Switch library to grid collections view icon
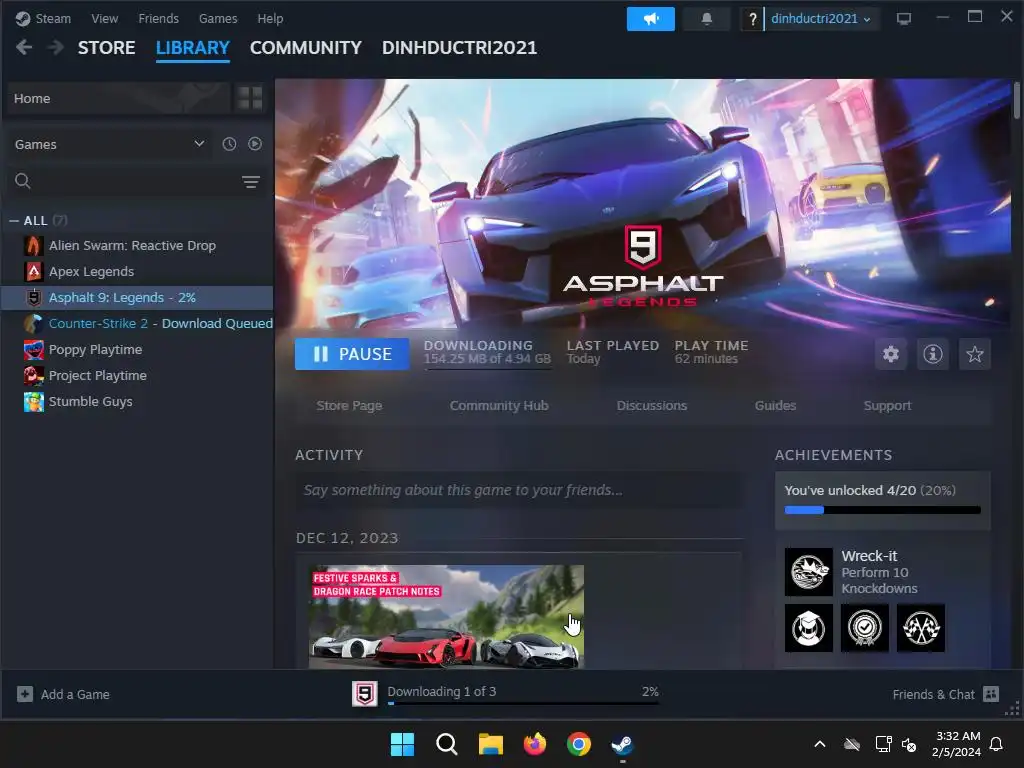Screen dimensions: 1024x768 point(250,98)
